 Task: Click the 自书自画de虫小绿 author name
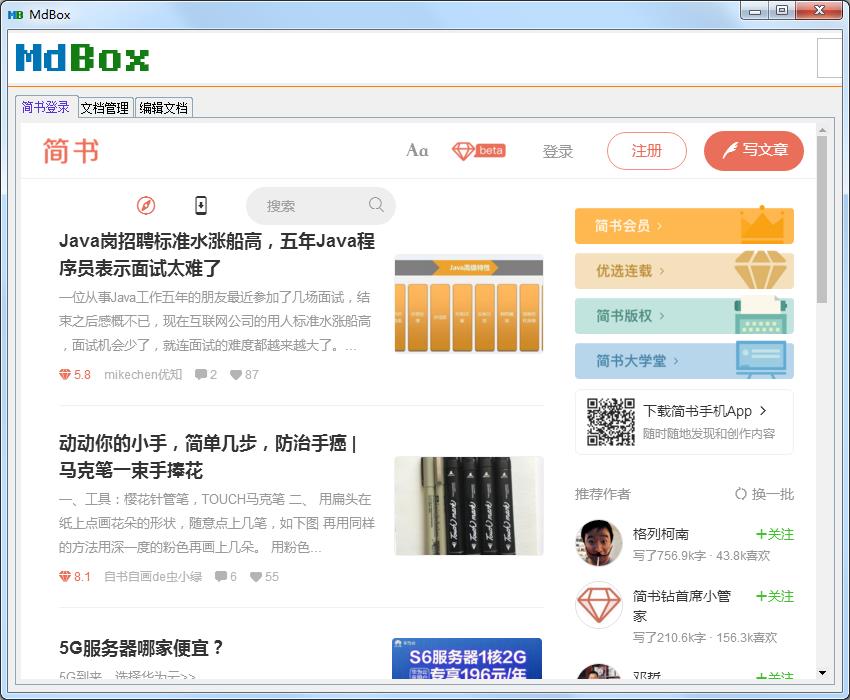[152, 576]
